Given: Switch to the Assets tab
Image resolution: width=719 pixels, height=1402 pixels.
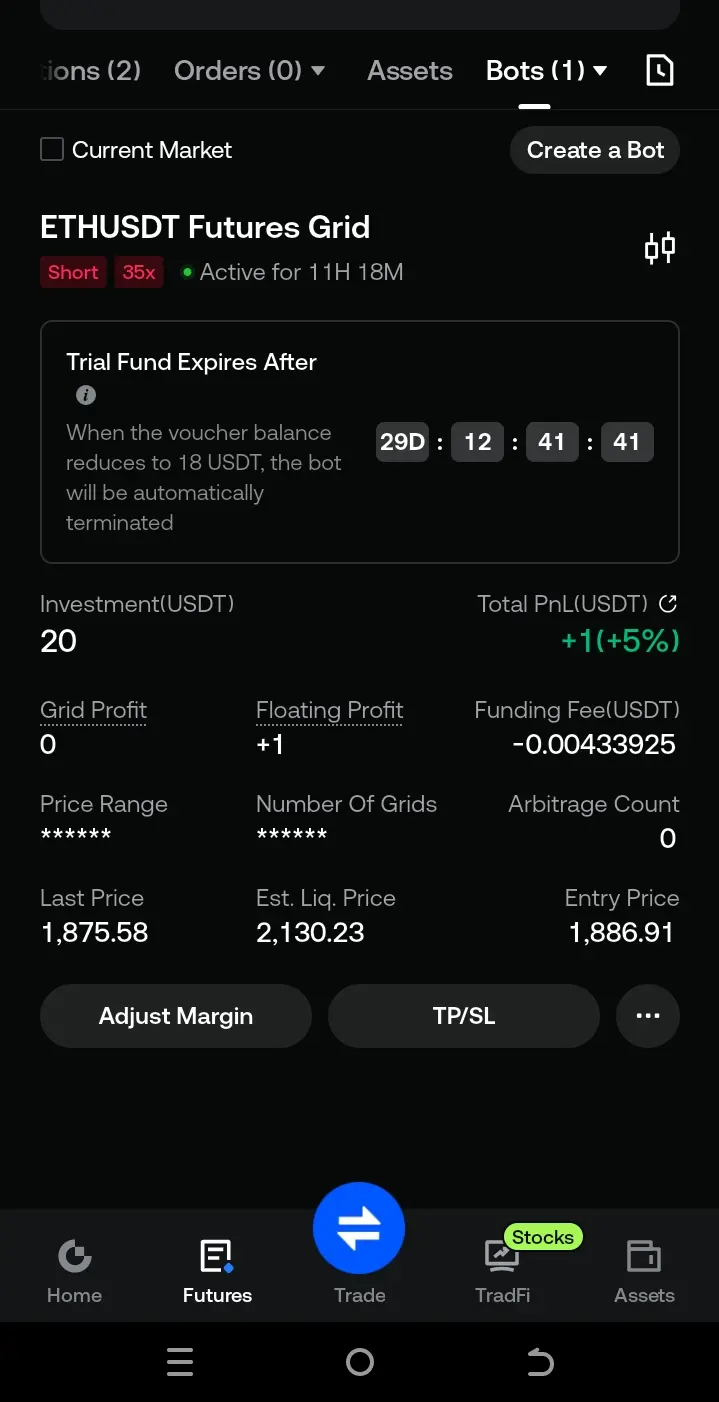Looking at the screenshot, I should [x=410, y=71].
